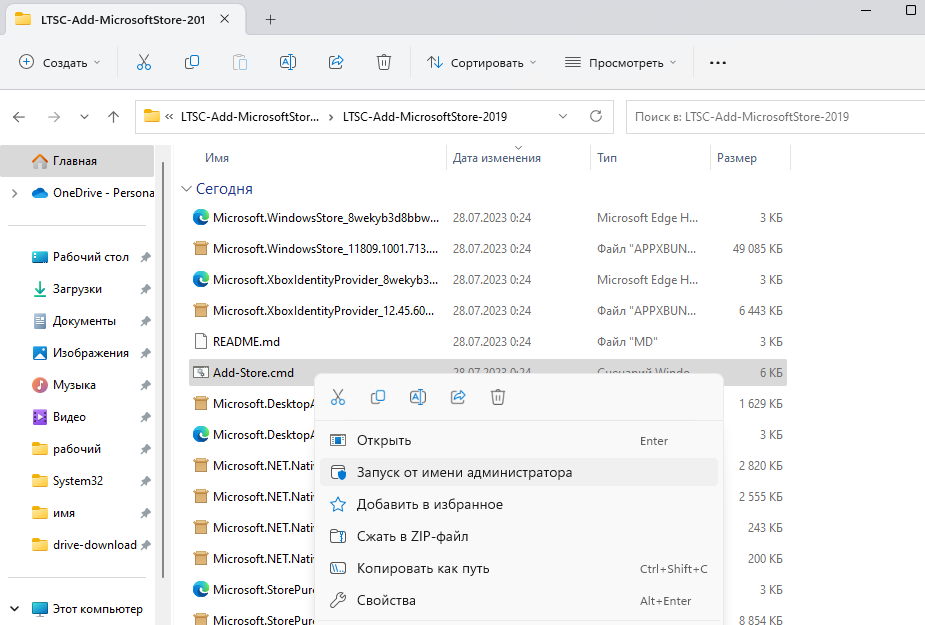Close the LTSC-Add-MicrosoftStore tab
925x625 pixels.
(x=225, y=19)
